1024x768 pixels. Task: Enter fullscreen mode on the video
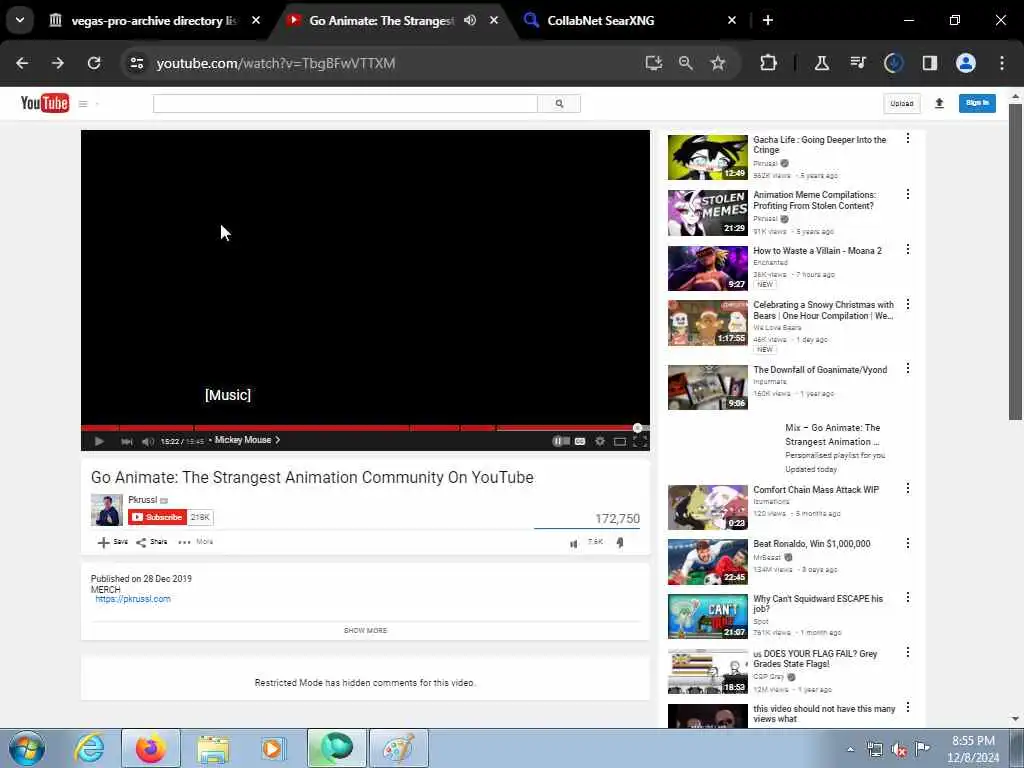[x=640, y=441]
